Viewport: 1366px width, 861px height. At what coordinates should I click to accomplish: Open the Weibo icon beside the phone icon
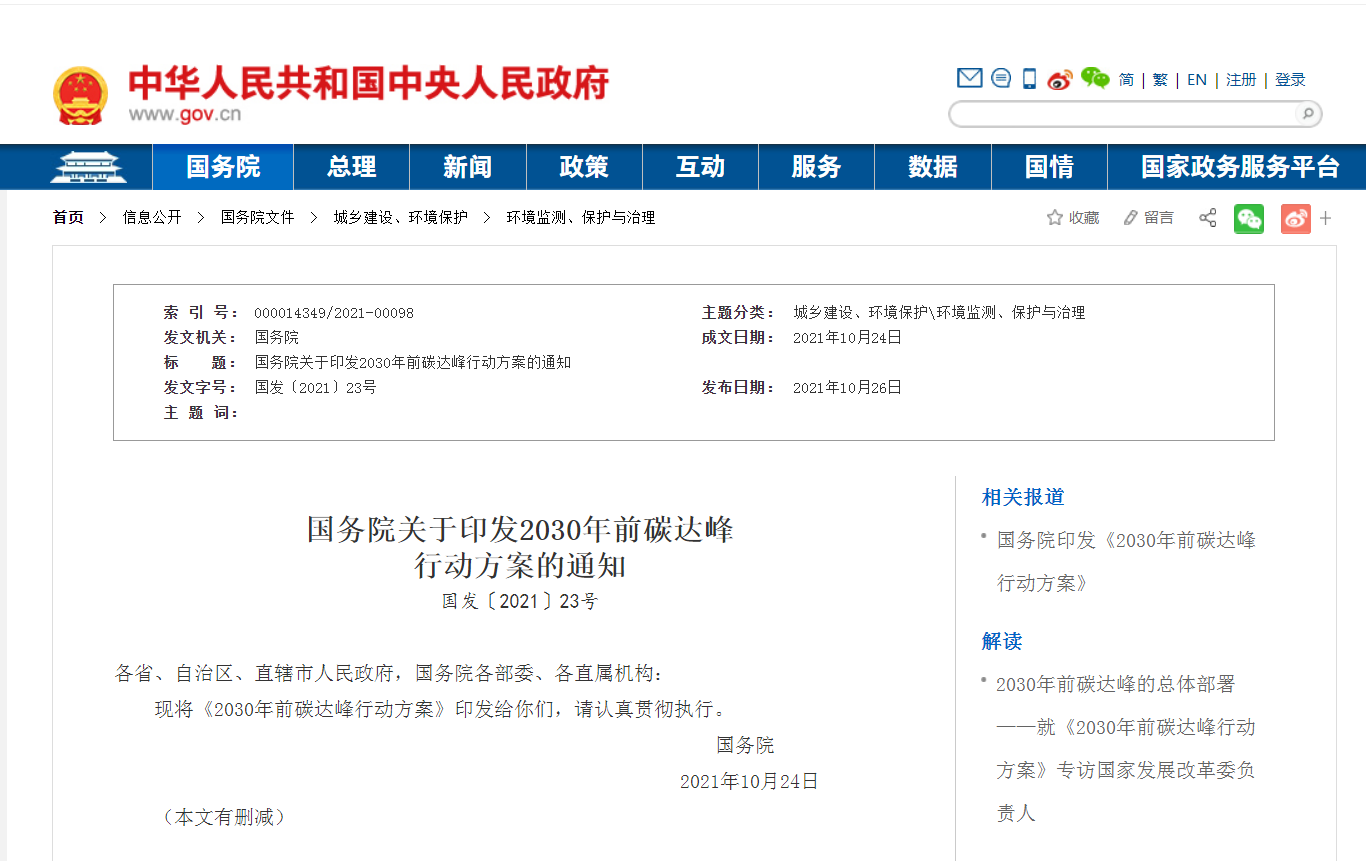click(1059, 80)
